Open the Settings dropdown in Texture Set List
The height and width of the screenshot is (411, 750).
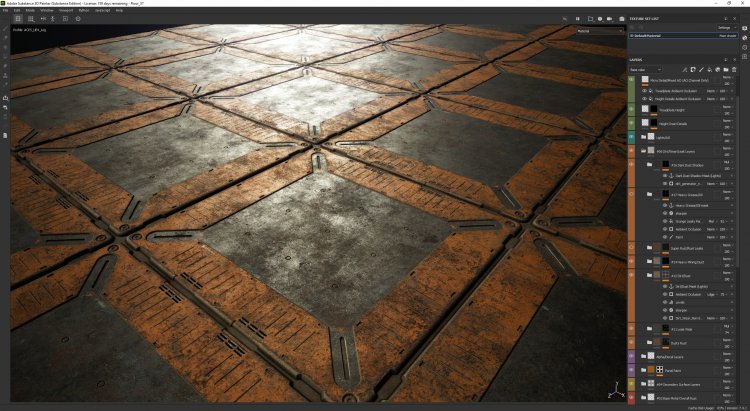coord(726,28)
